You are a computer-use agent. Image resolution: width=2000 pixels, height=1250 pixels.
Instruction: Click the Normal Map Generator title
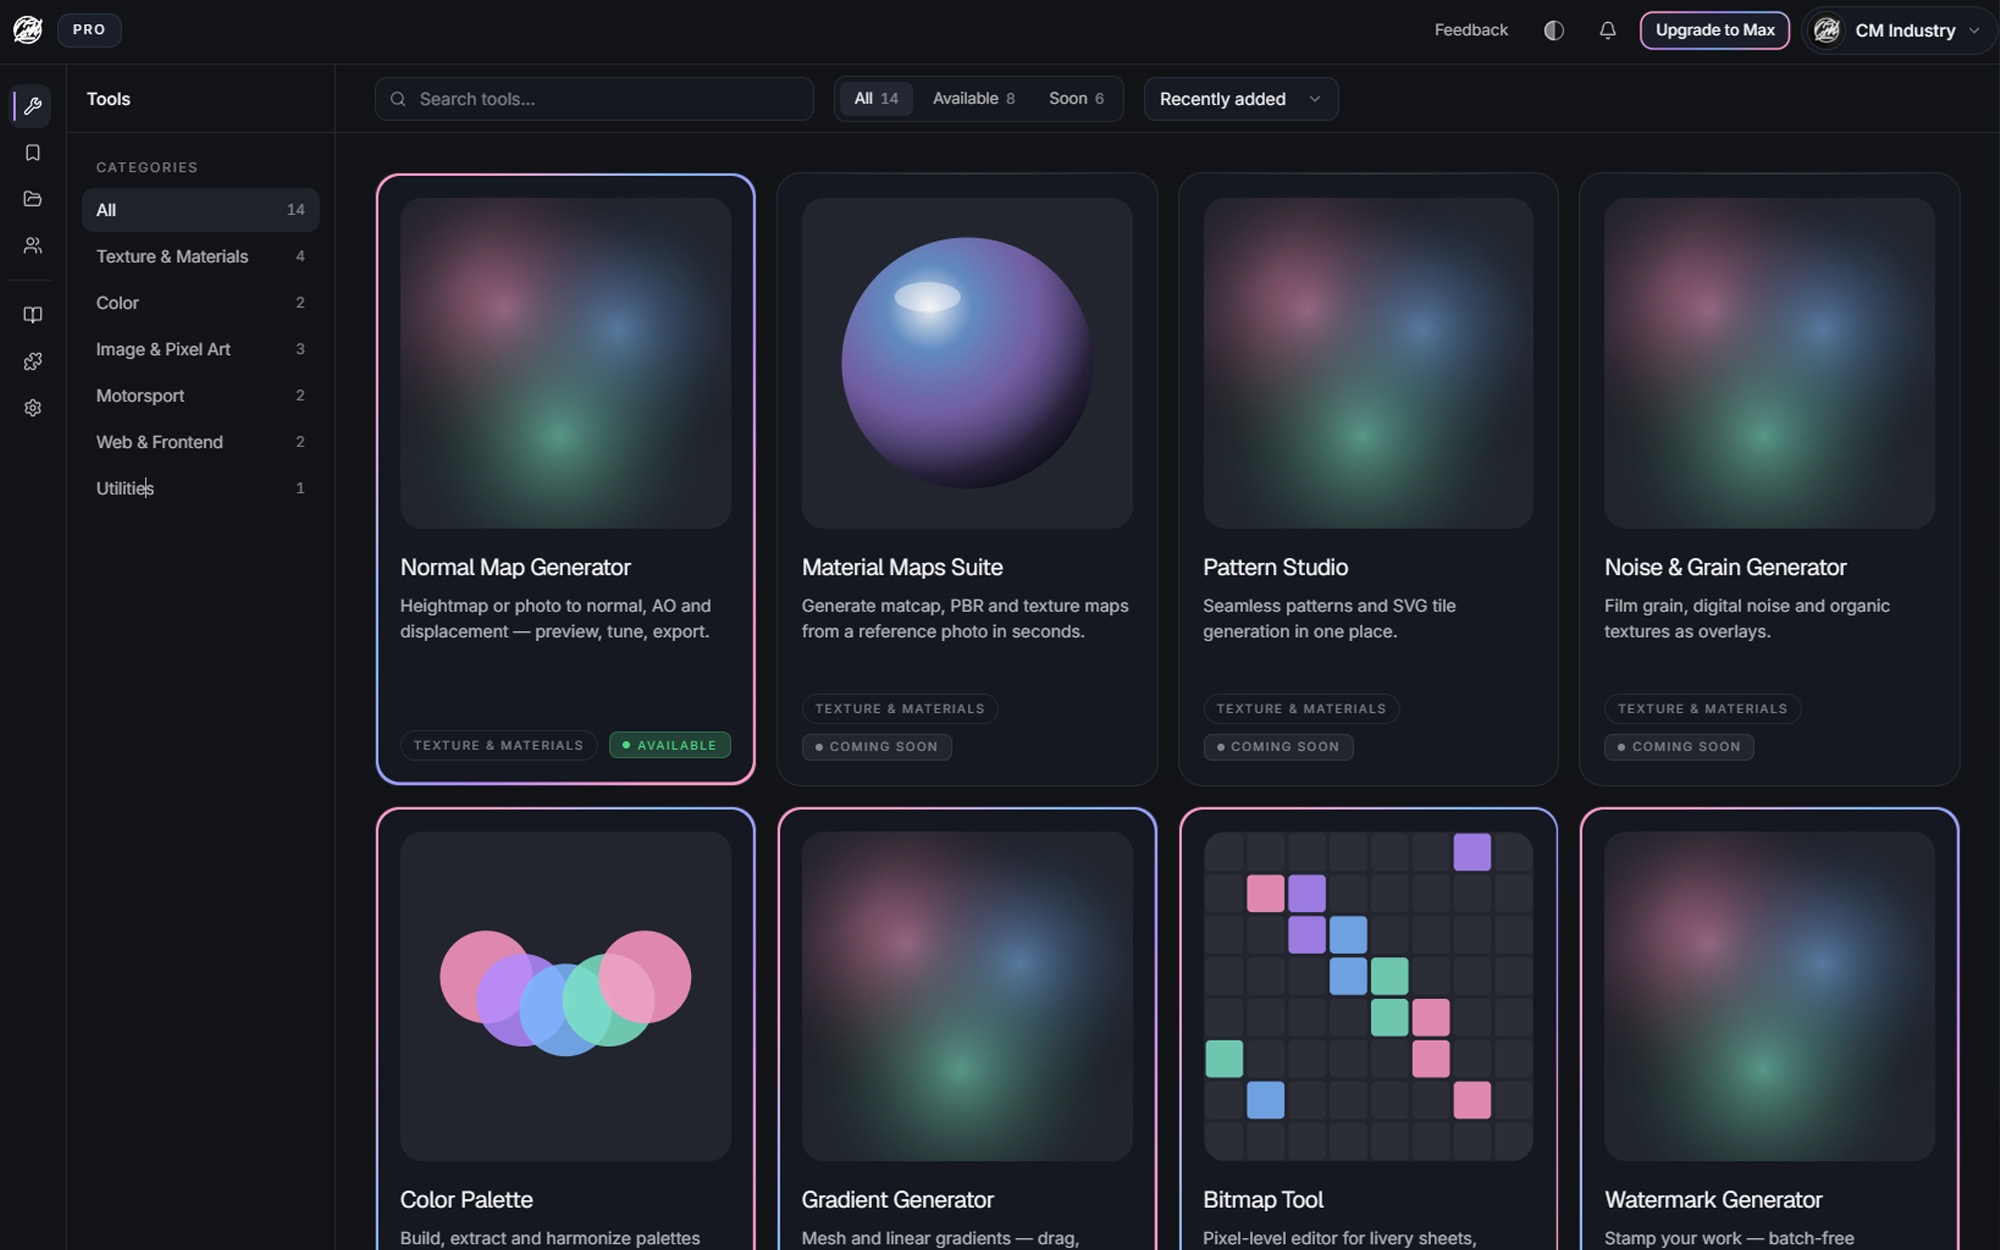[x=515, y=567]
